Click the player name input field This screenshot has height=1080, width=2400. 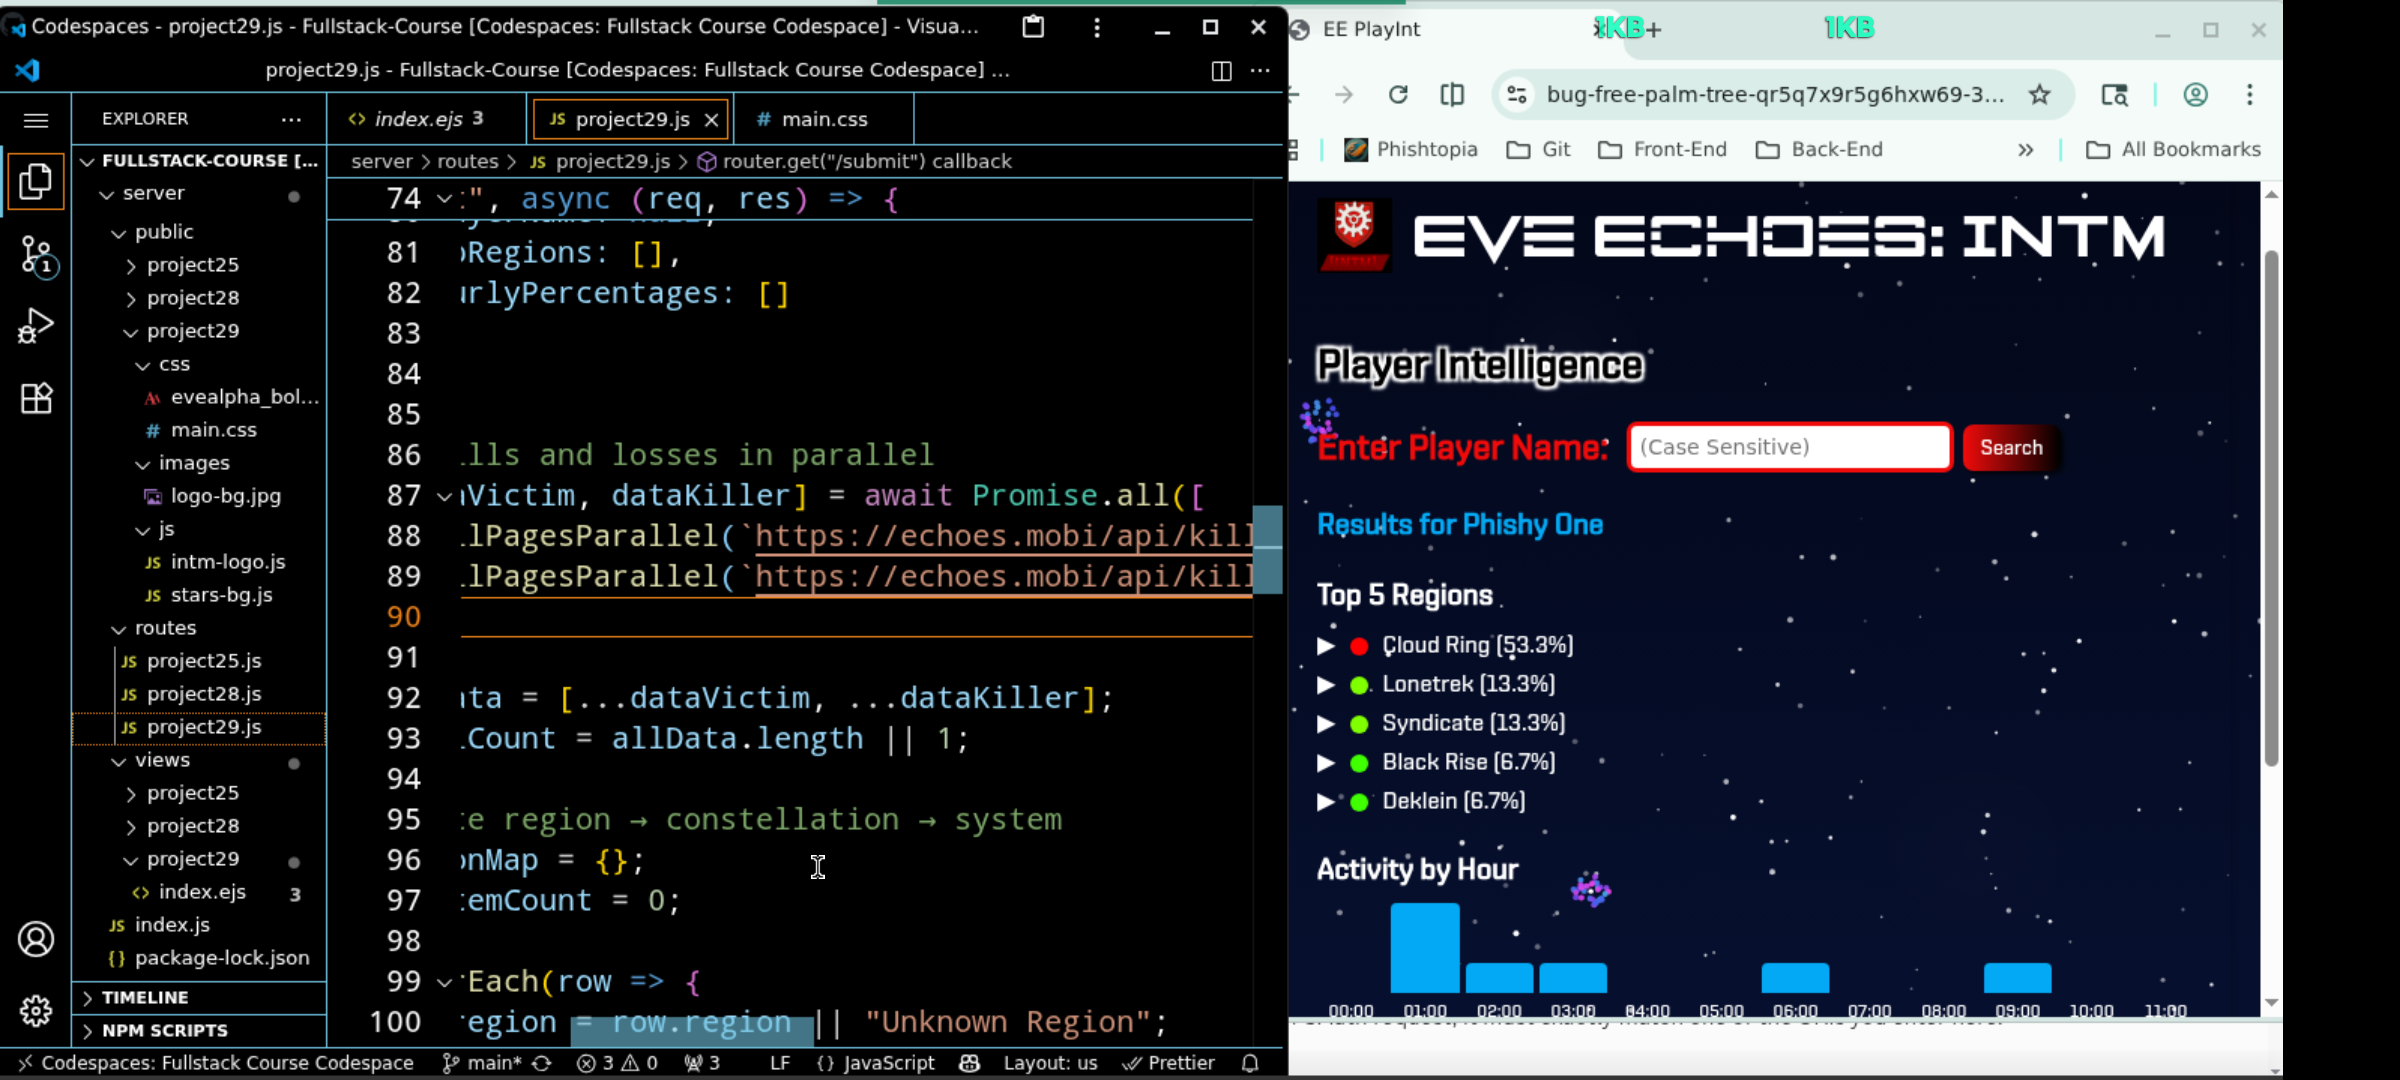[x=1788, y=447]
